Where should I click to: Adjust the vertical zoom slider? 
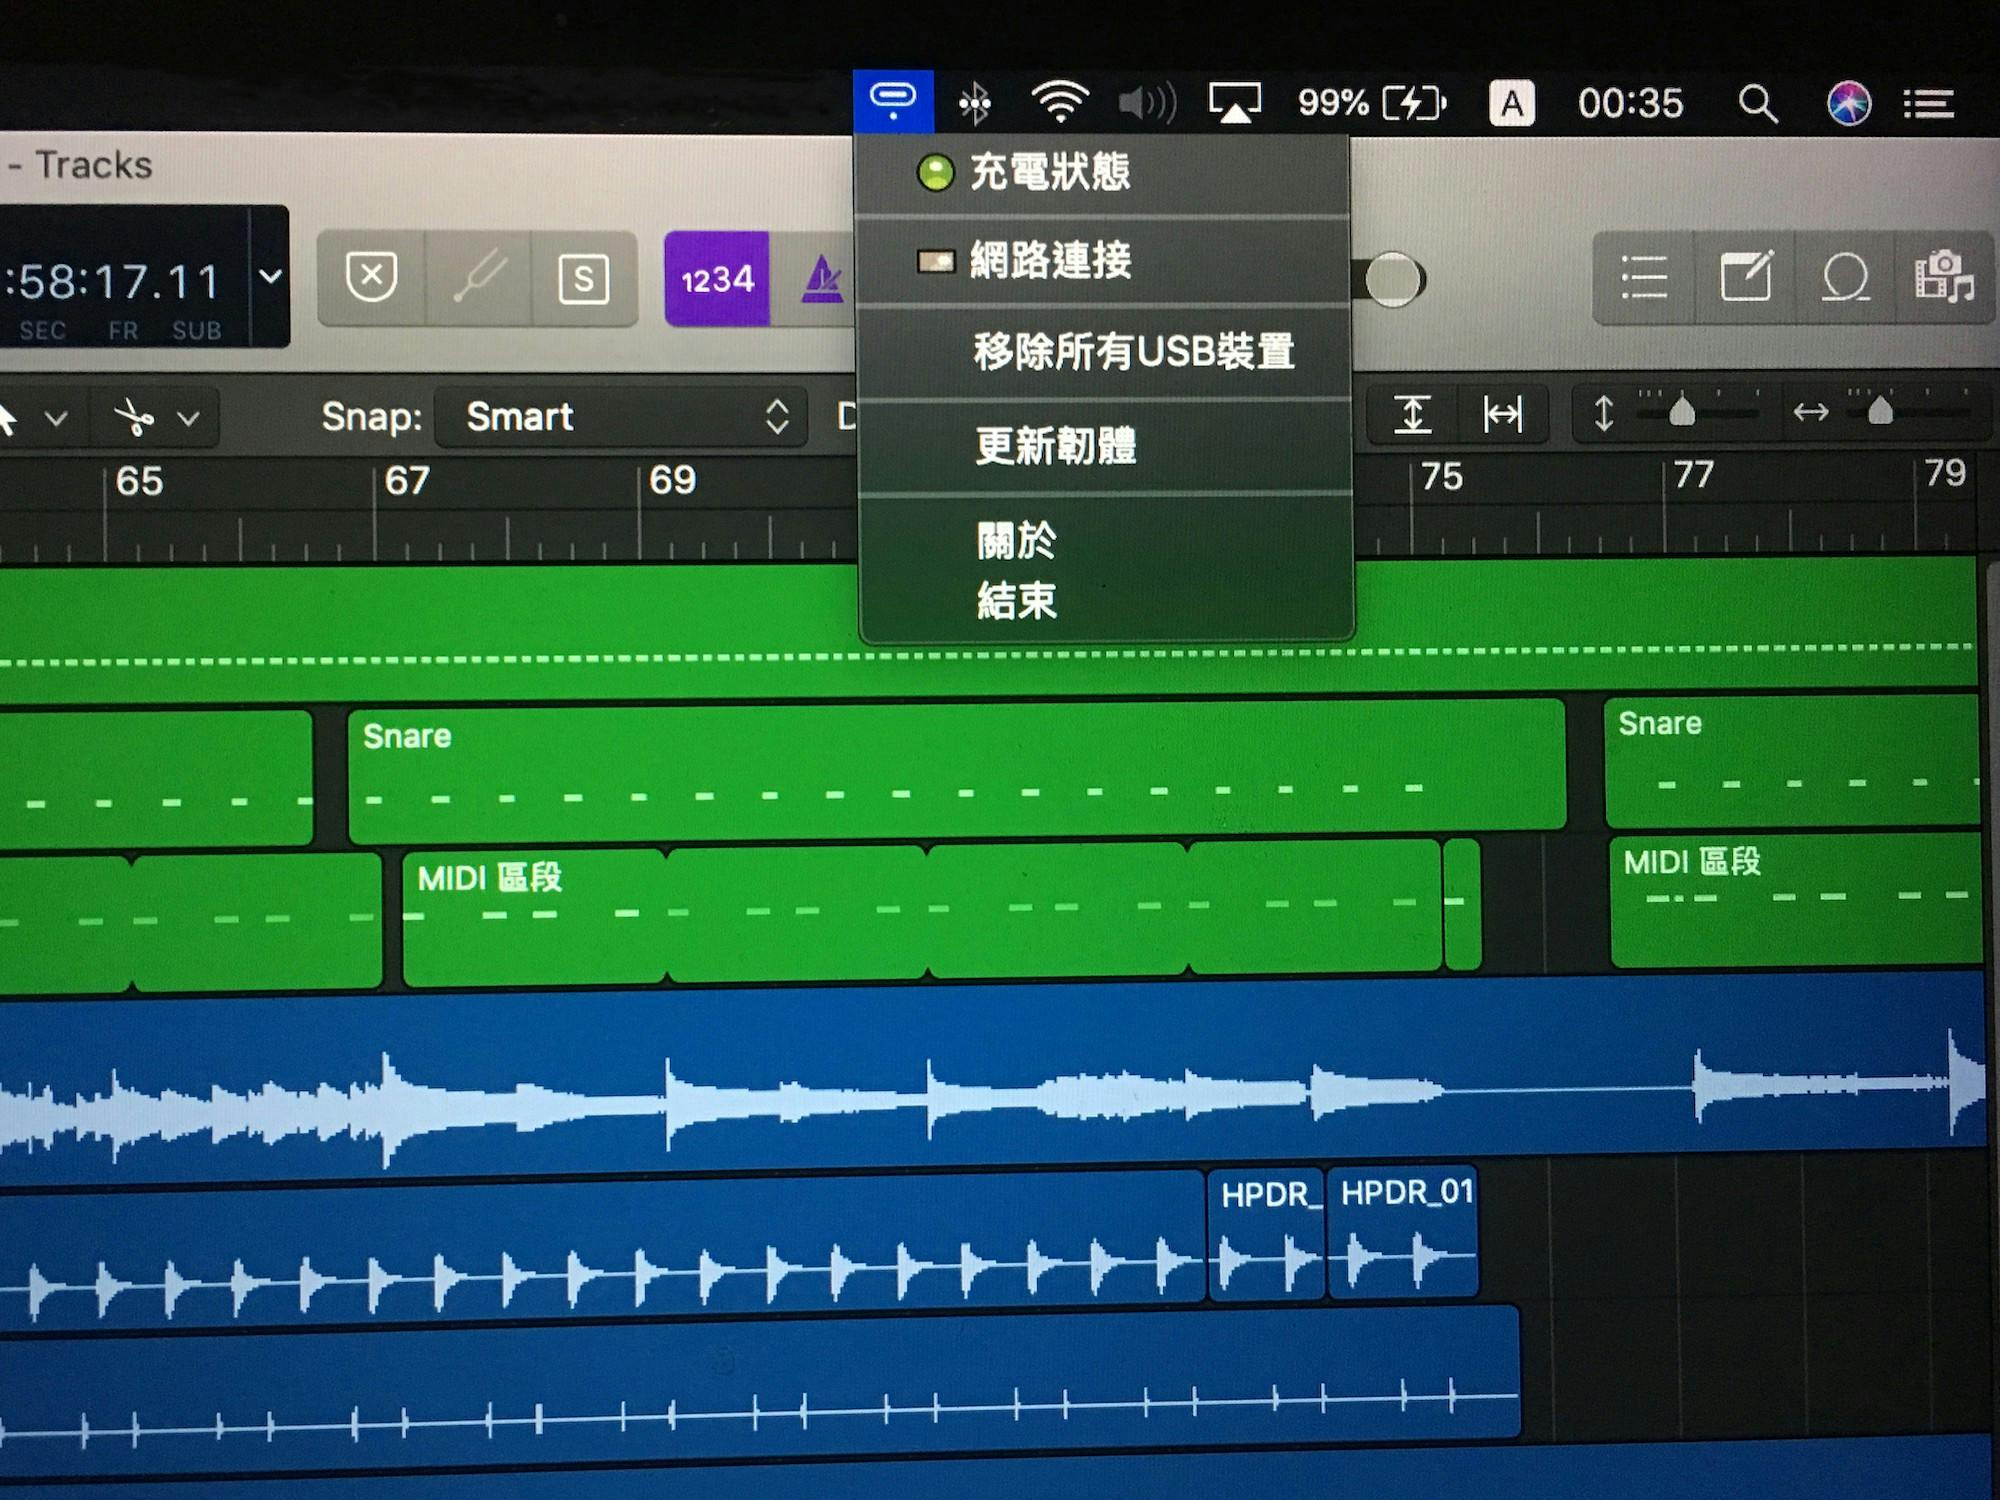[1682, 411]
